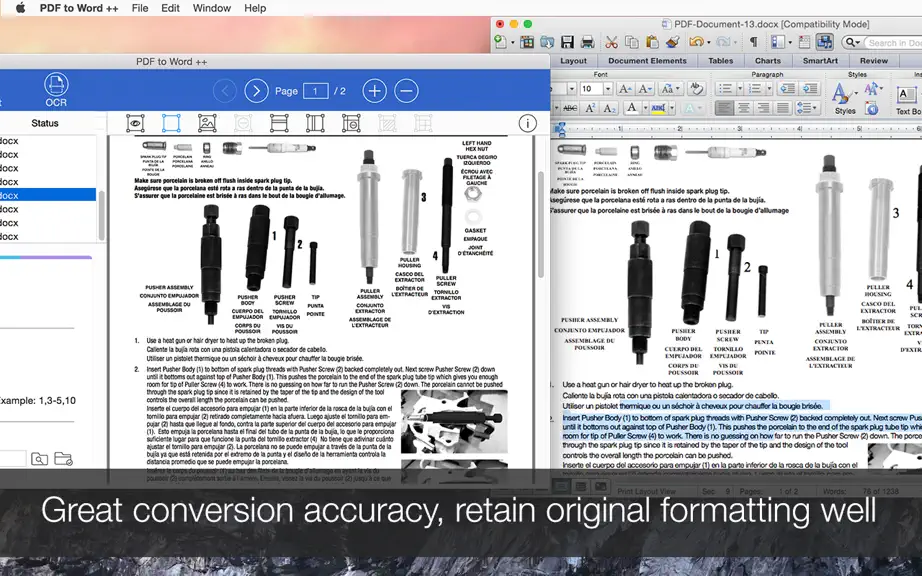Click the Search in Document field
Viewport: 922px width, 576px height.
[x=893, y=42]
